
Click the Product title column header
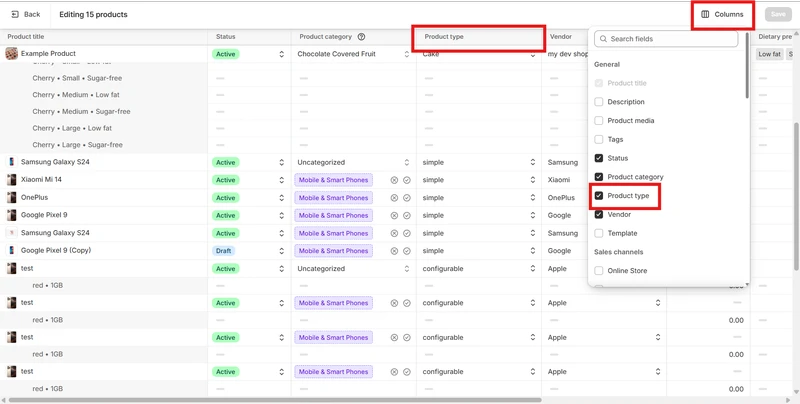click(x=26, y=37)
